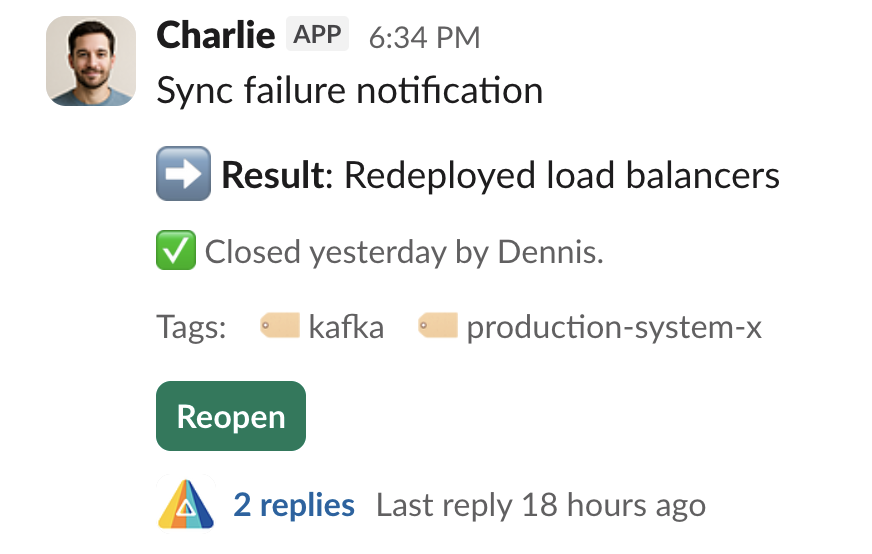Screen dimensions: 872x554
Task: Click the APP badge next to Charlie
Action: point(317,35)
